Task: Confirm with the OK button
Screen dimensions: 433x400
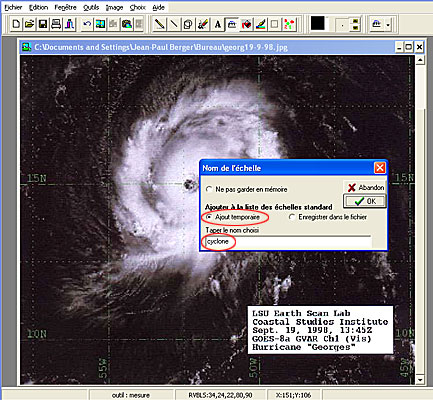Action: click(x=365, y=201)
